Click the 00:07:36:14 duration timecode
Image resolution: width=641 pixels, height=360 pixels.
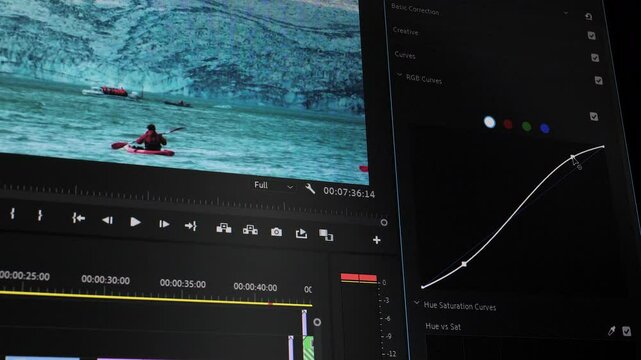(x=349, y=192)
